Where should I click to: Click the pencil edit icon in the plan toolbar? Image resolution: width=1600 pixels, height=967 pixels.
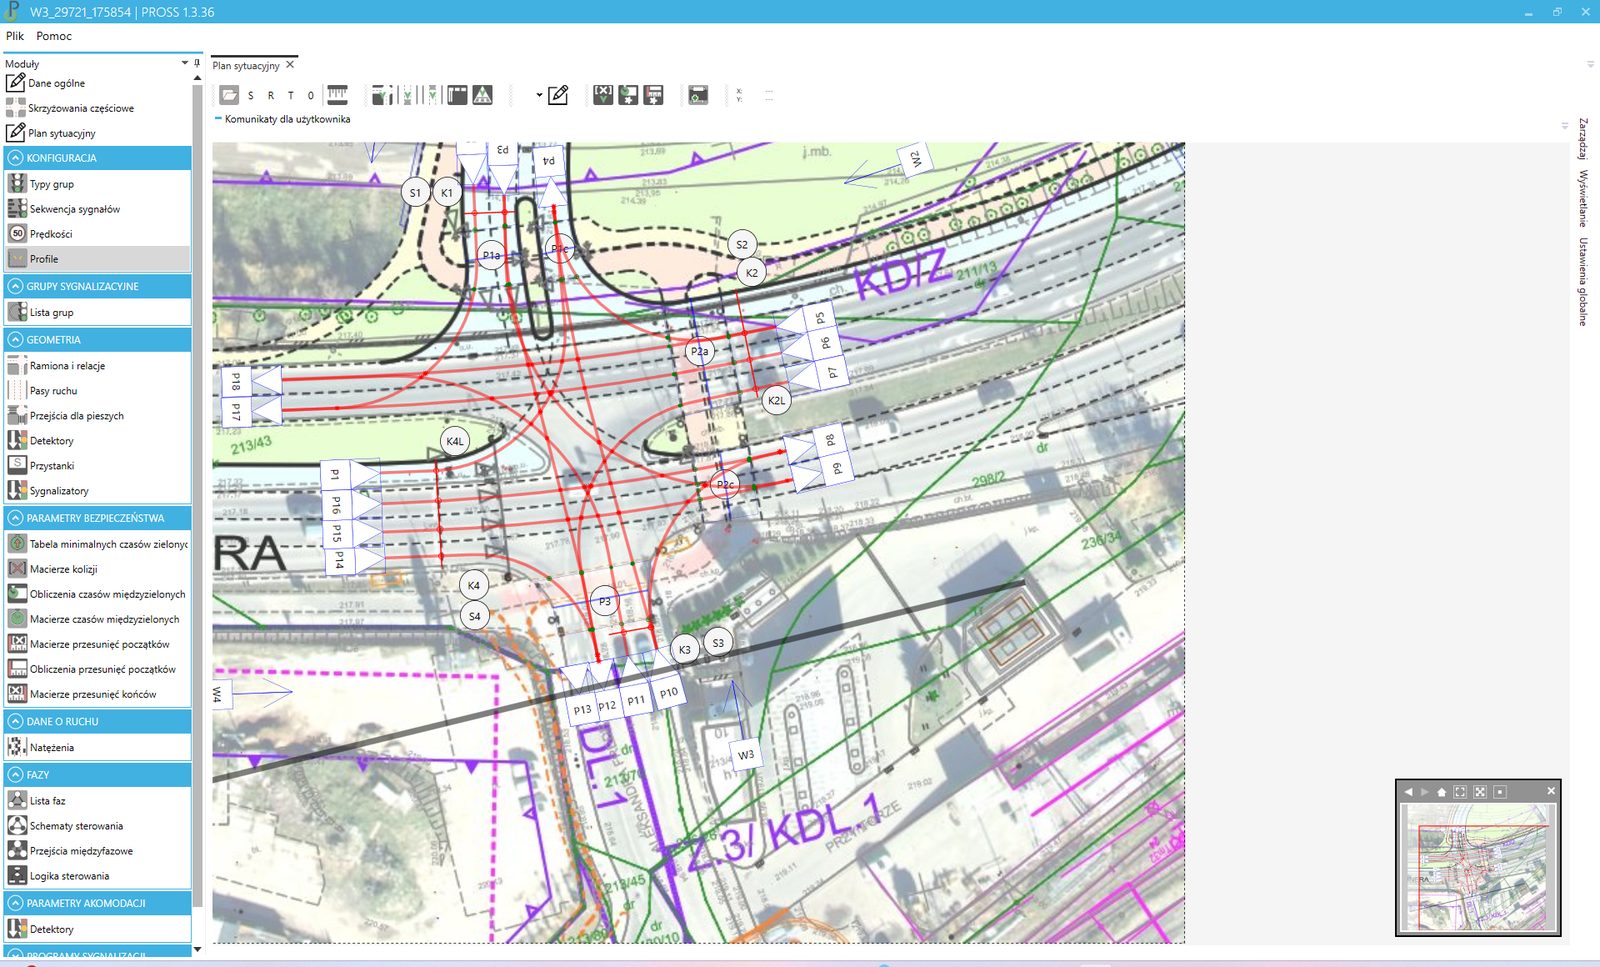point(559,95)
